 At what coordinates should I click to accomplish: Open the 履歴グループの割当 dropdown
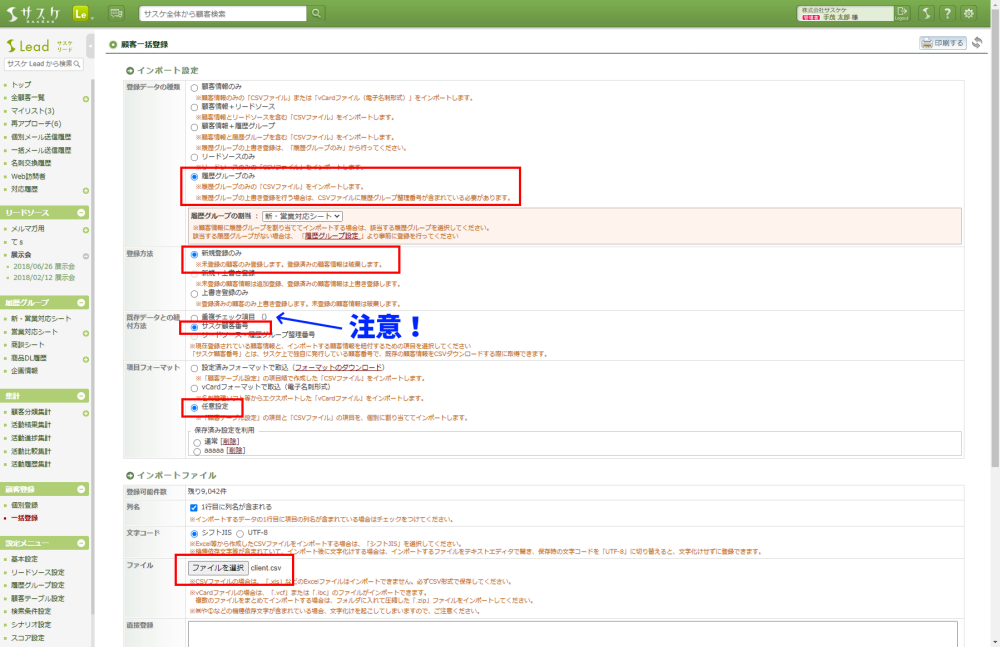pos(303,215)
